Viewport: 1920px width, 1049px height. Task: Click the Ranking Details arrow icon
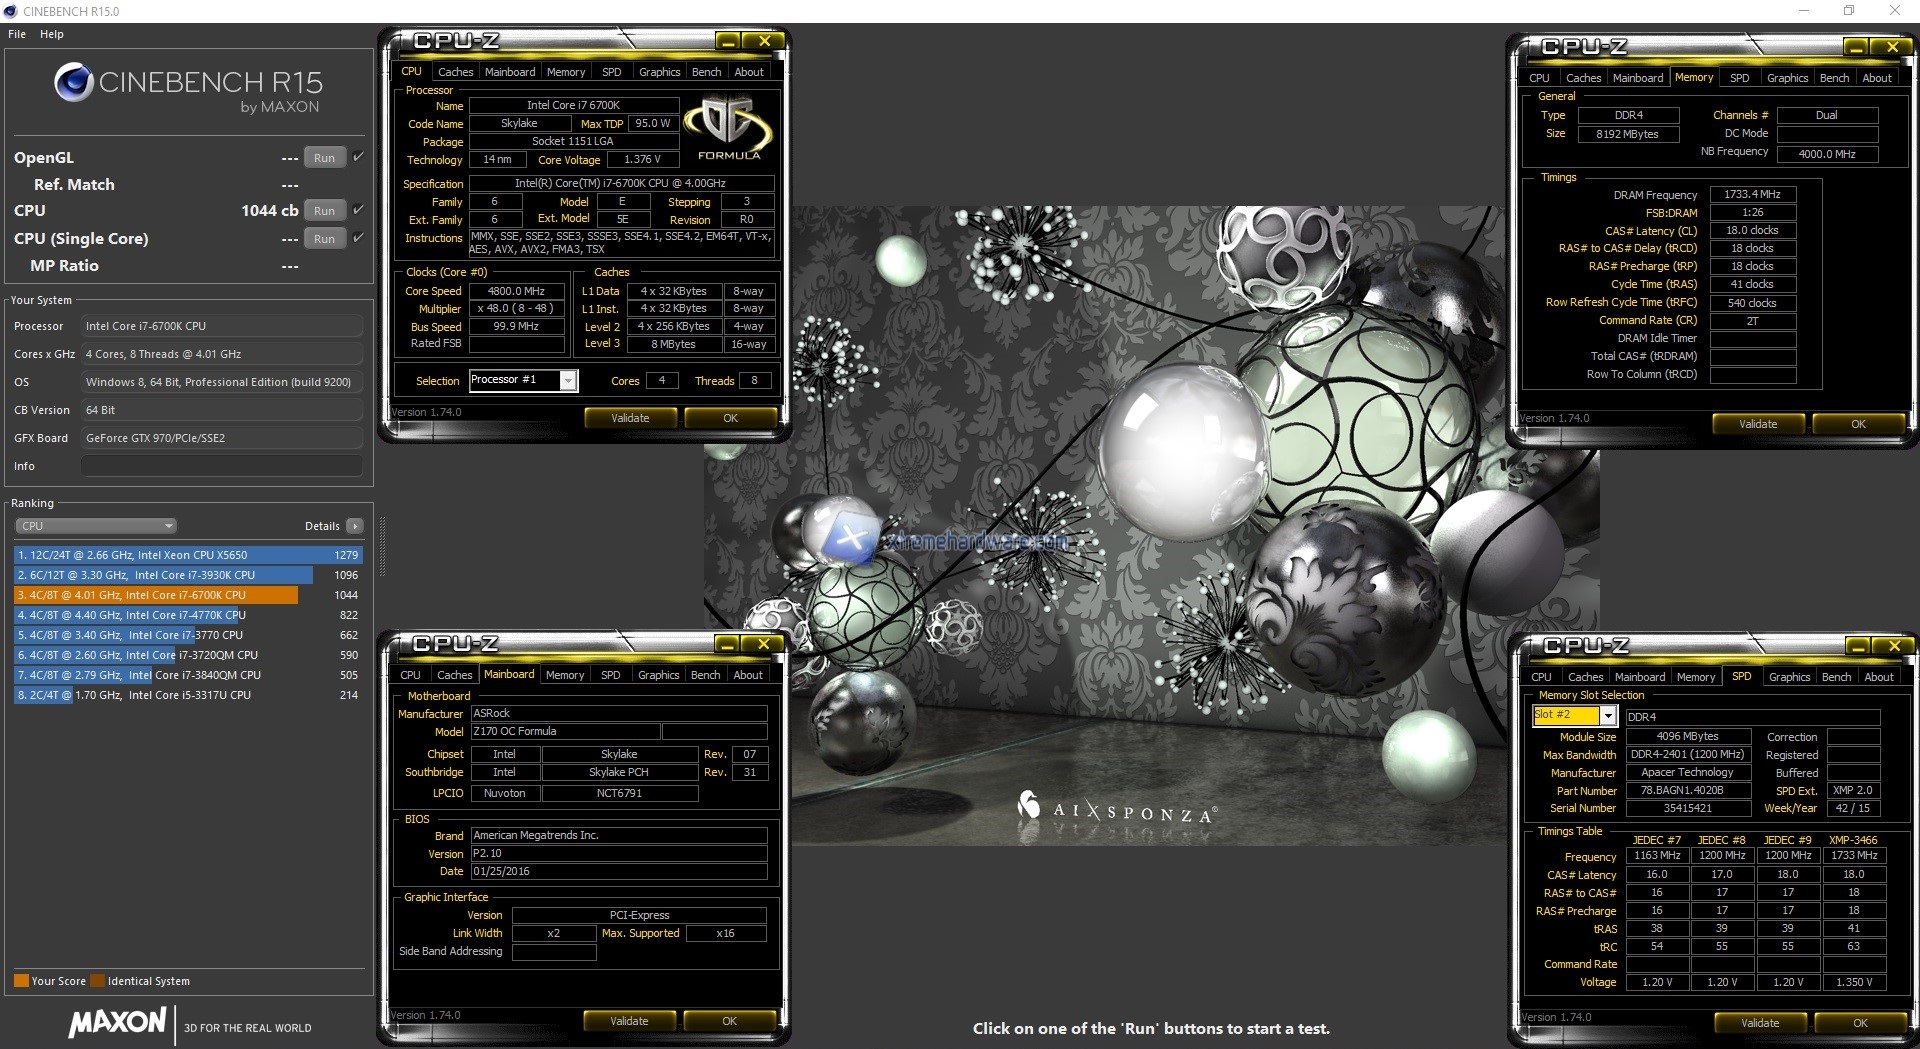[354, 526]
